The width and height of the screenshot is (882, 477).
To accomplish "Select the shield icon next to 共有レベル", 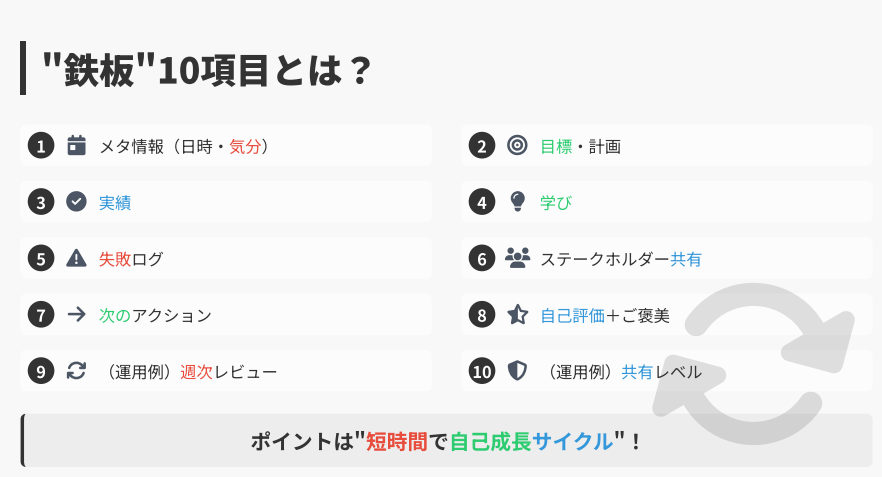I will pyautogui.click(x=517, y=371).
